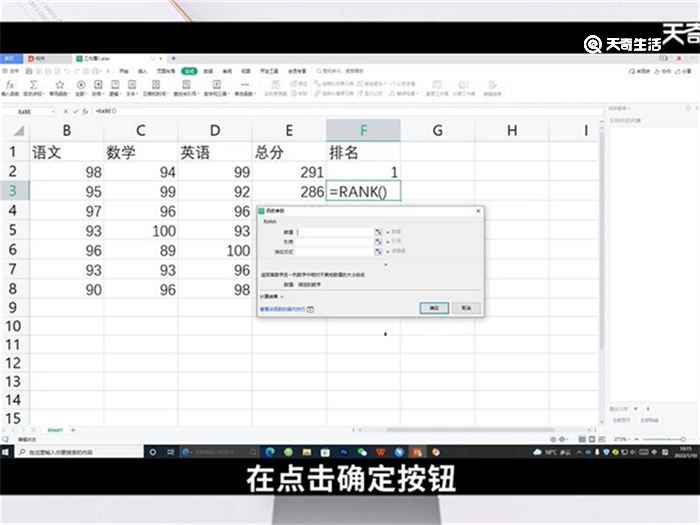Click the Windows Start button
Screen dimensions: 700x525
6,452
